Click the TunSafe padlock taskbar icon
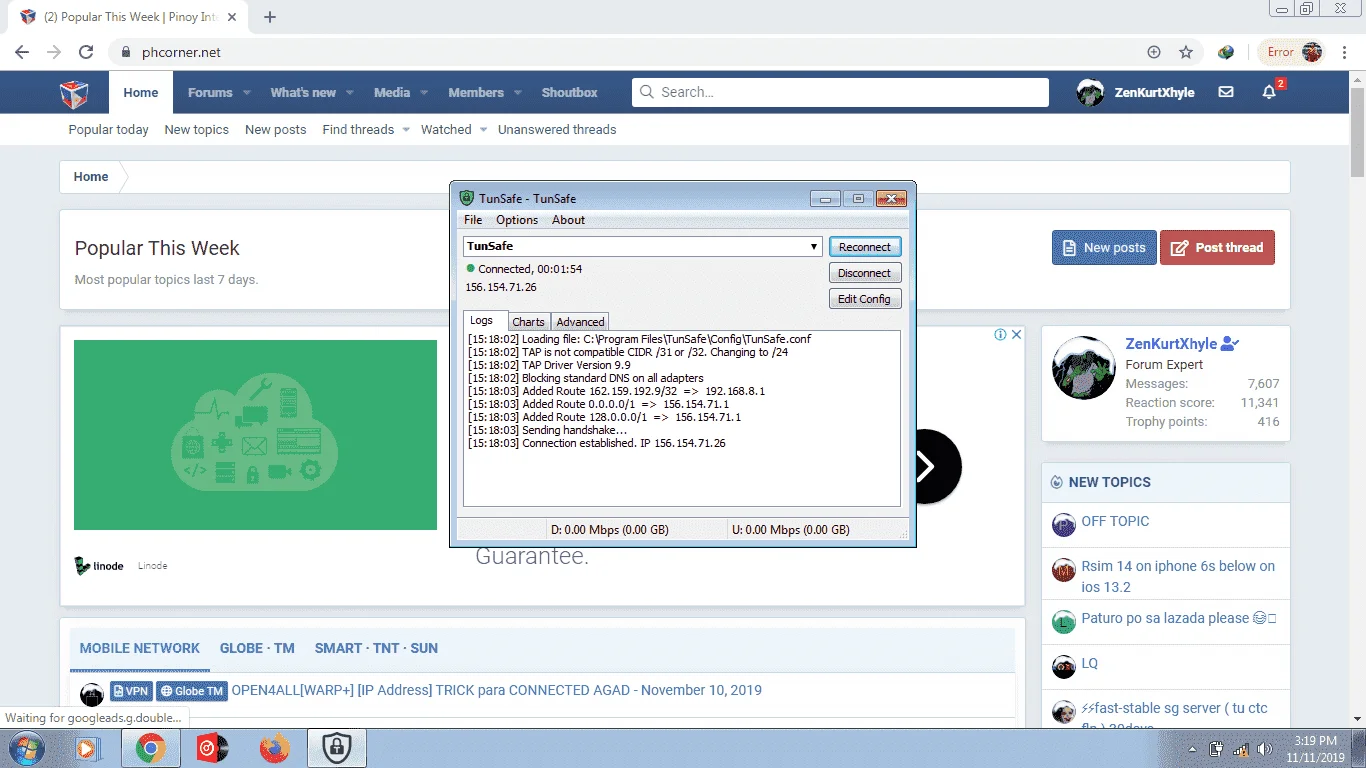Viewport: 1366px width, 768px height. tap(337, 748)
